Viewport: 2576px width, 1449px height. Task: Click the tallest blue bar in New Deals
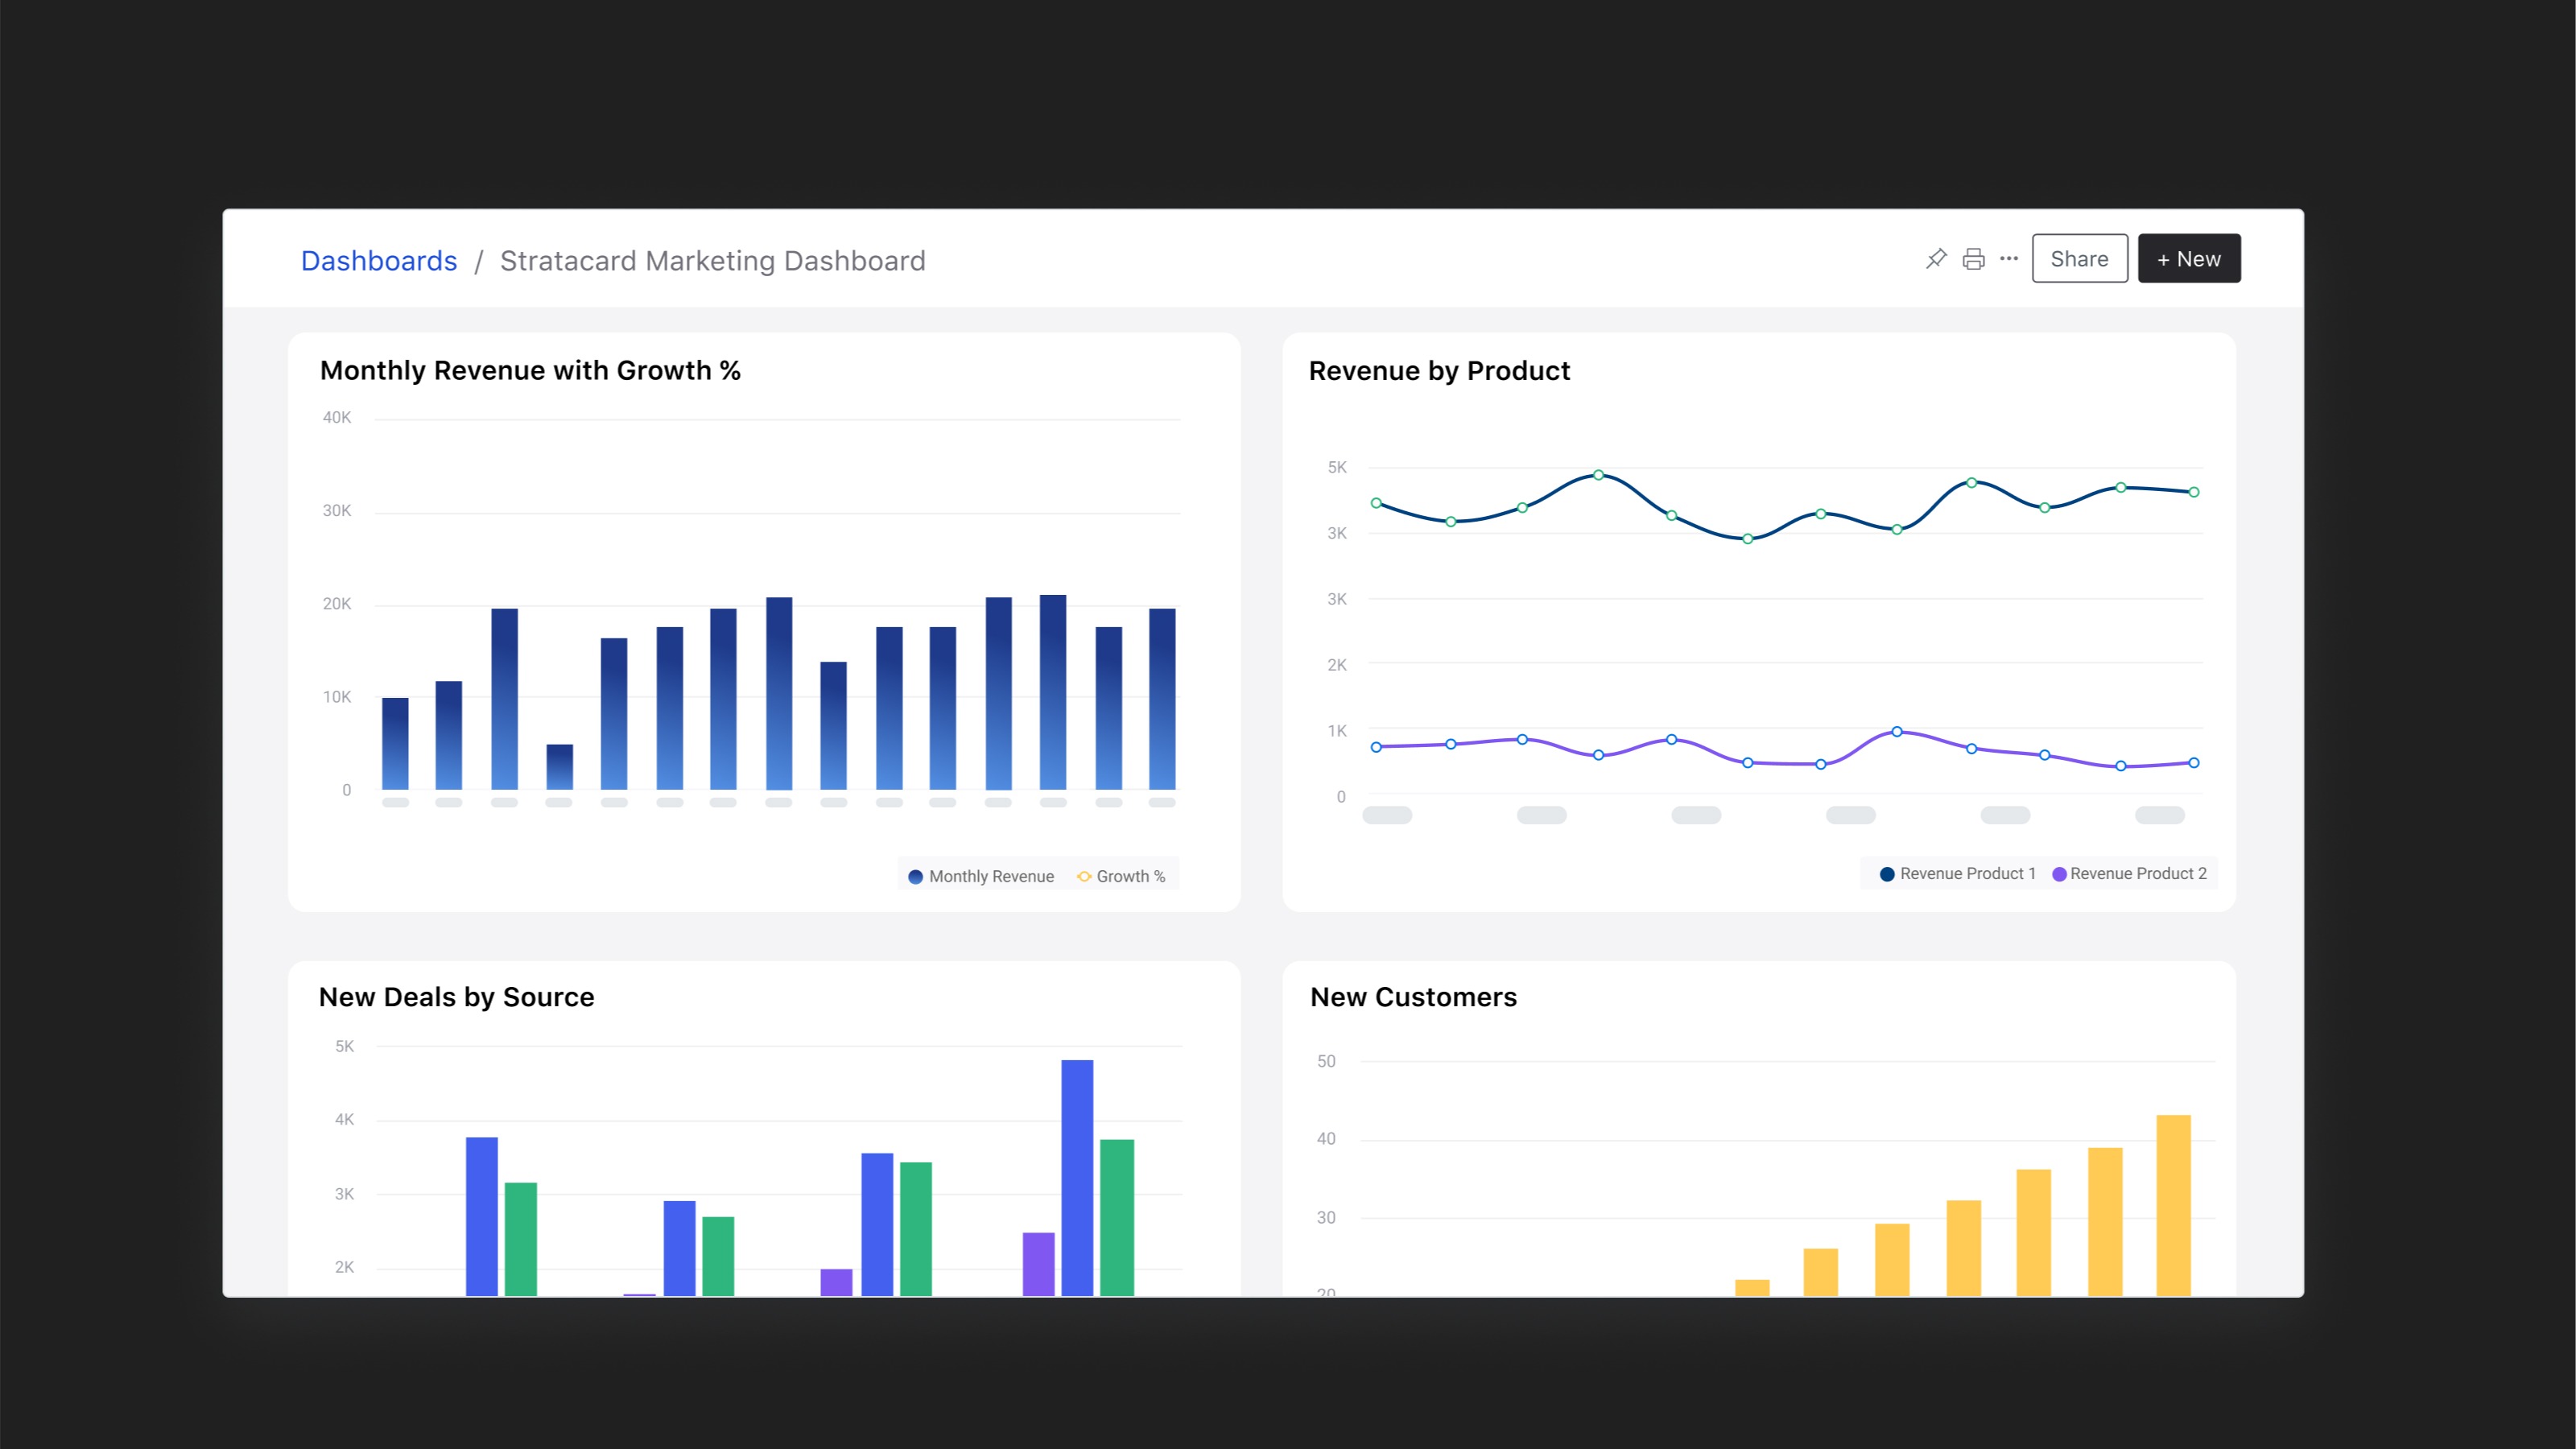coord(1077,1176)
